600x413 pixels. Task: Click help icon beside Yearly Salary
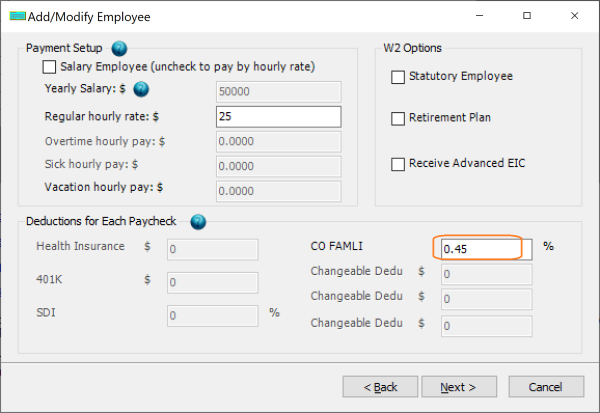[x=141, y=90]
